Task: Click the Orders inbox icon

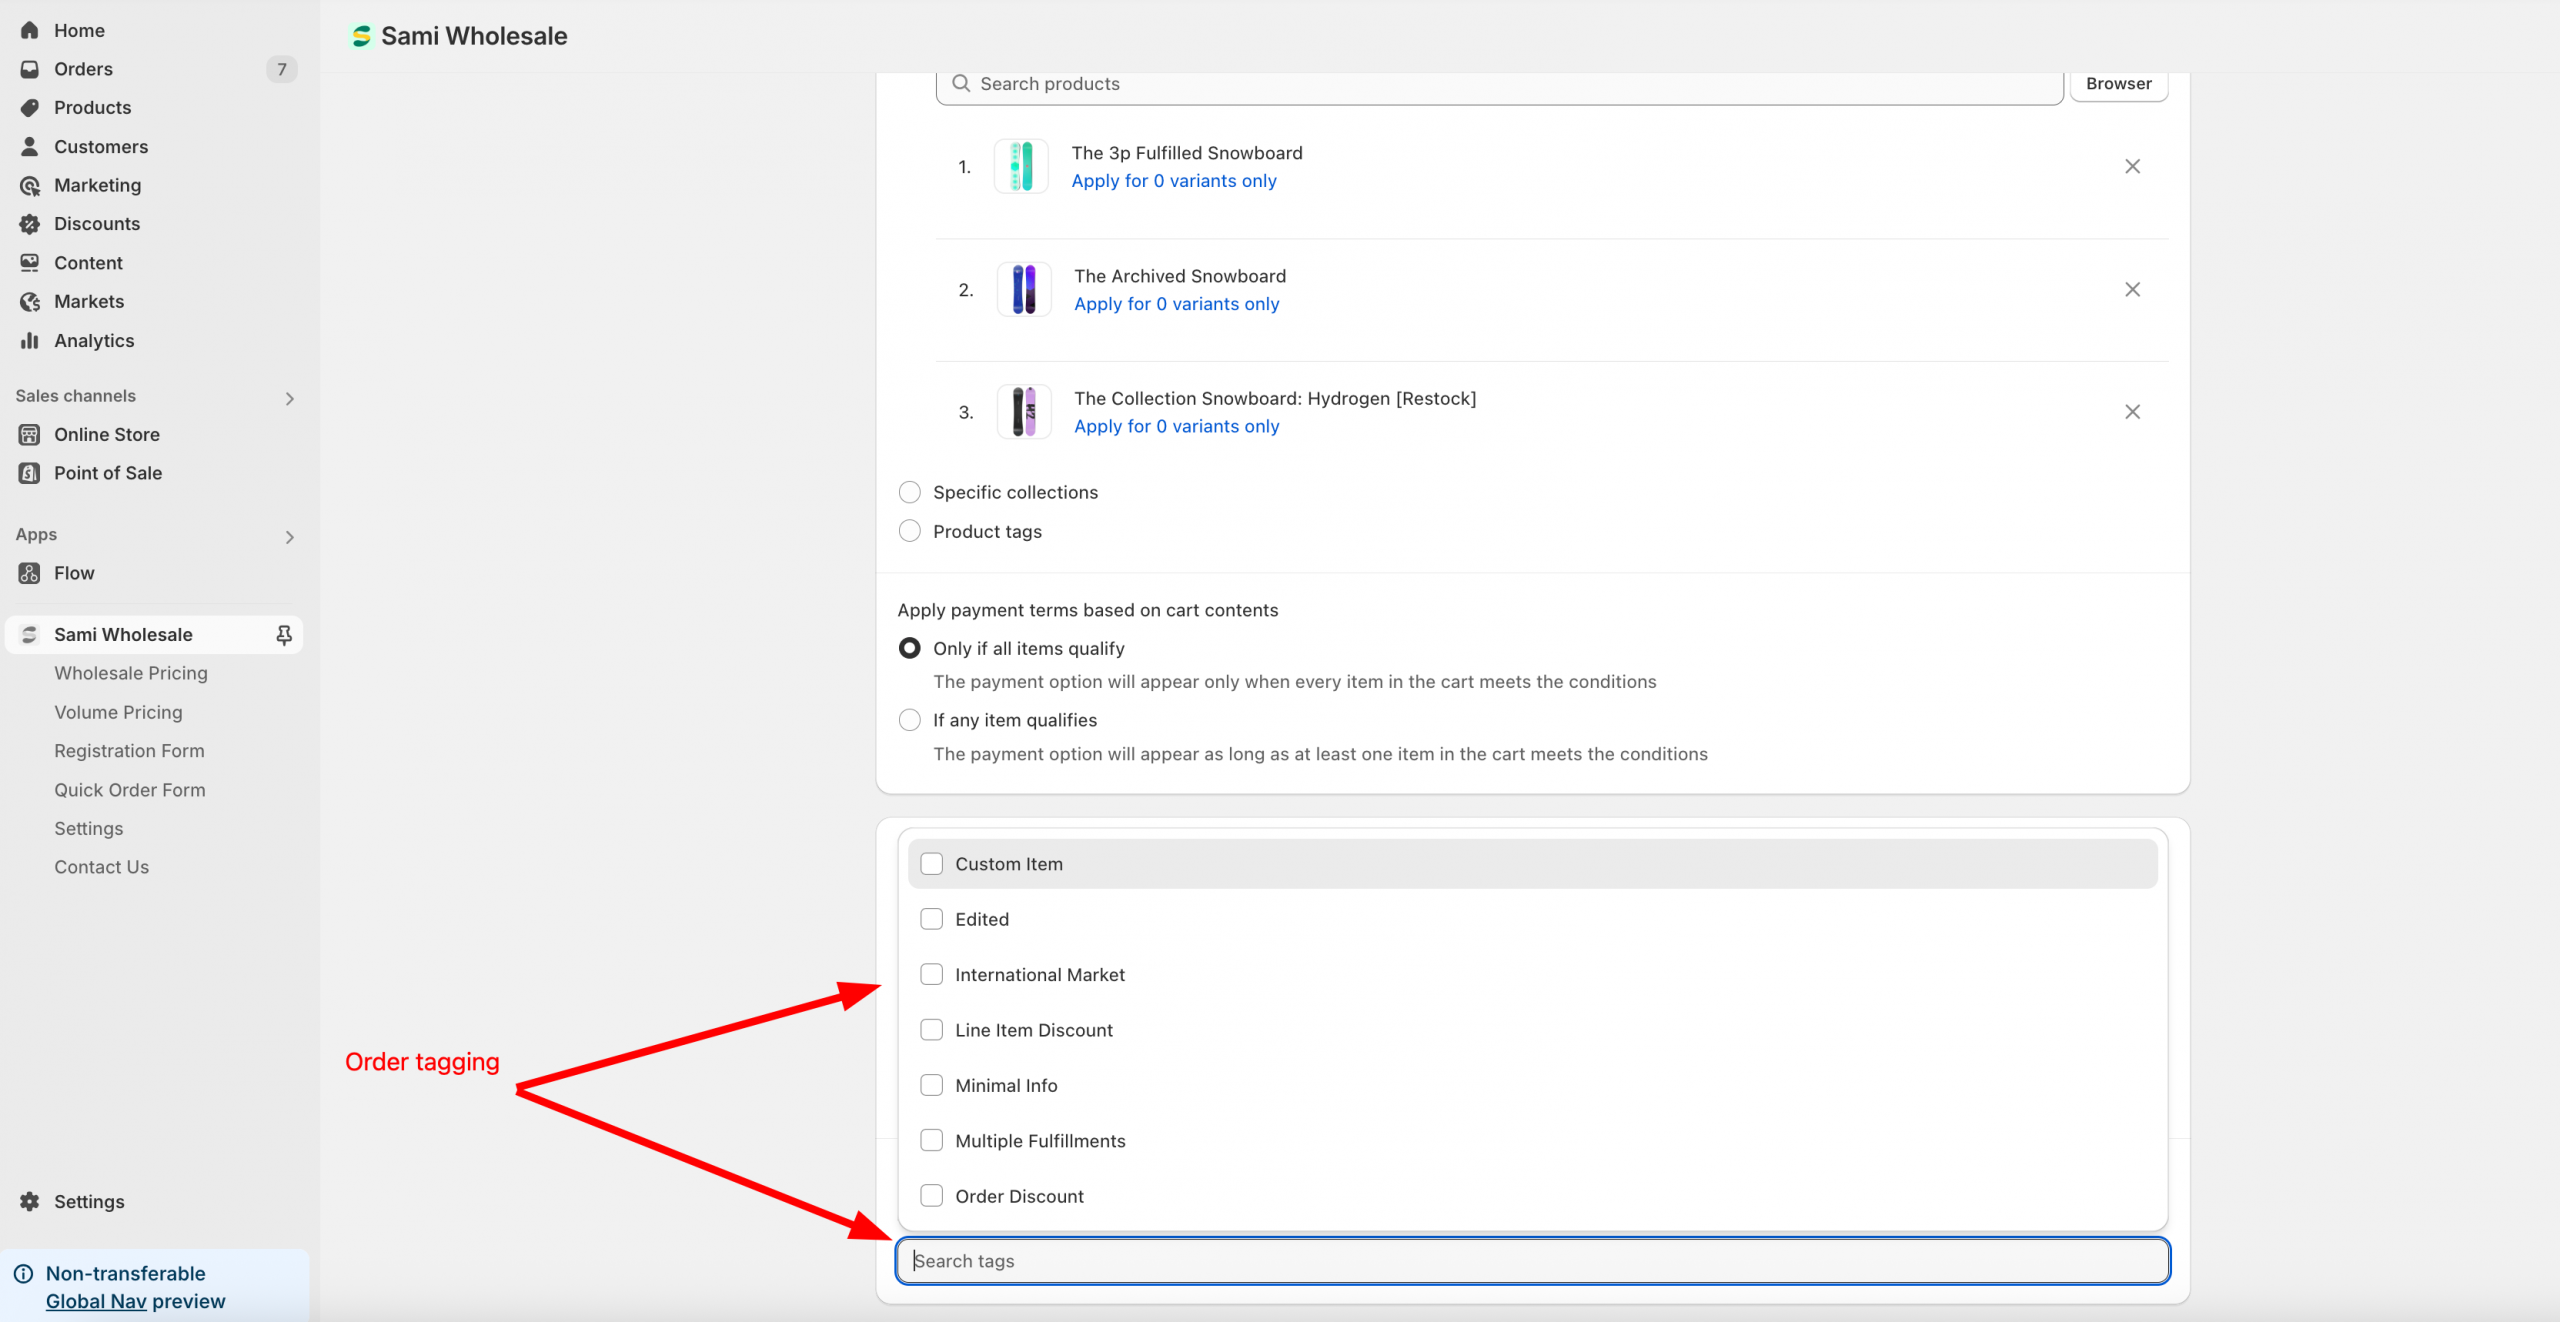Action: tap(30, 69)
